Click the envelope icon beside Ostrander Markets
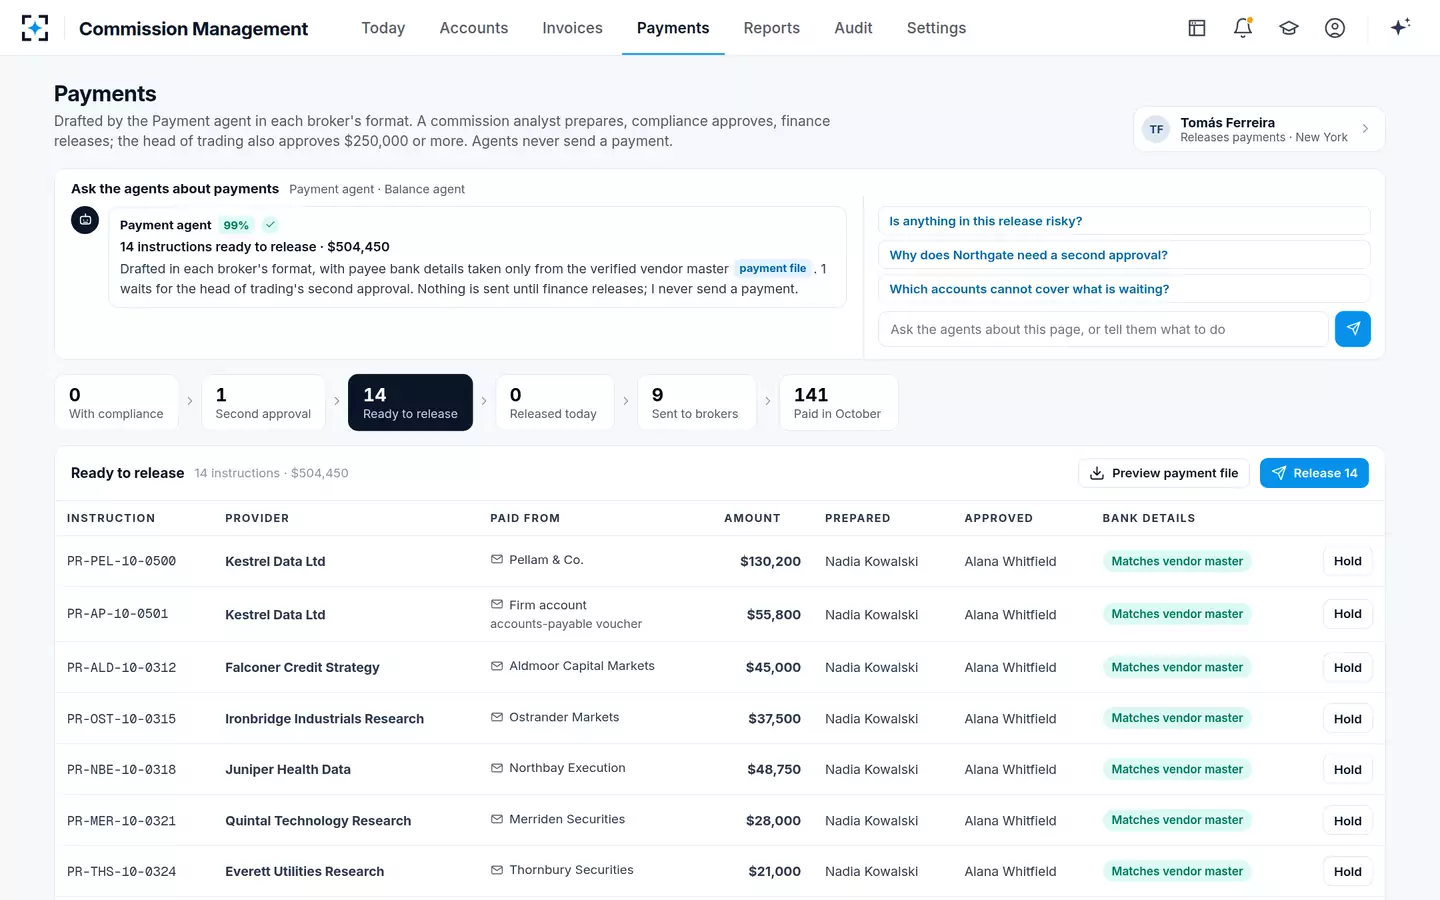Viewport: 1440px width, 900px height. (497, 717)
